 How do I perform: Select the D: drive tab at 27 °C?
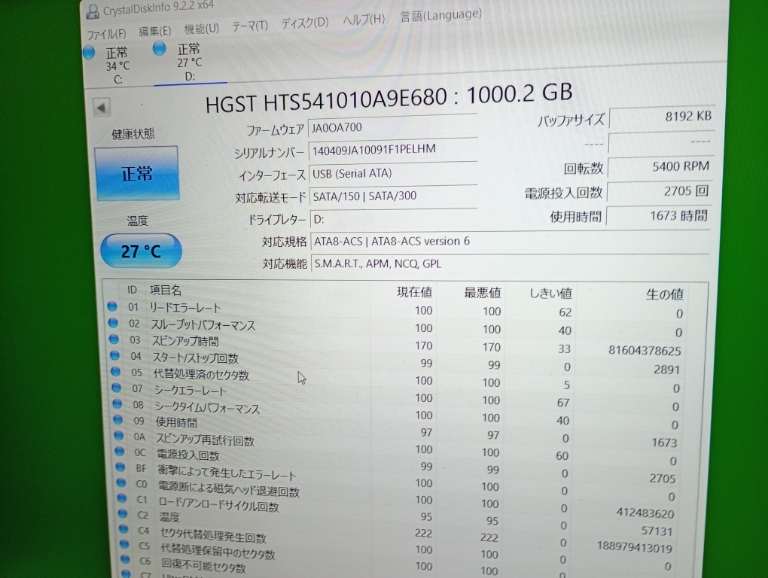[x=189, y=62]
